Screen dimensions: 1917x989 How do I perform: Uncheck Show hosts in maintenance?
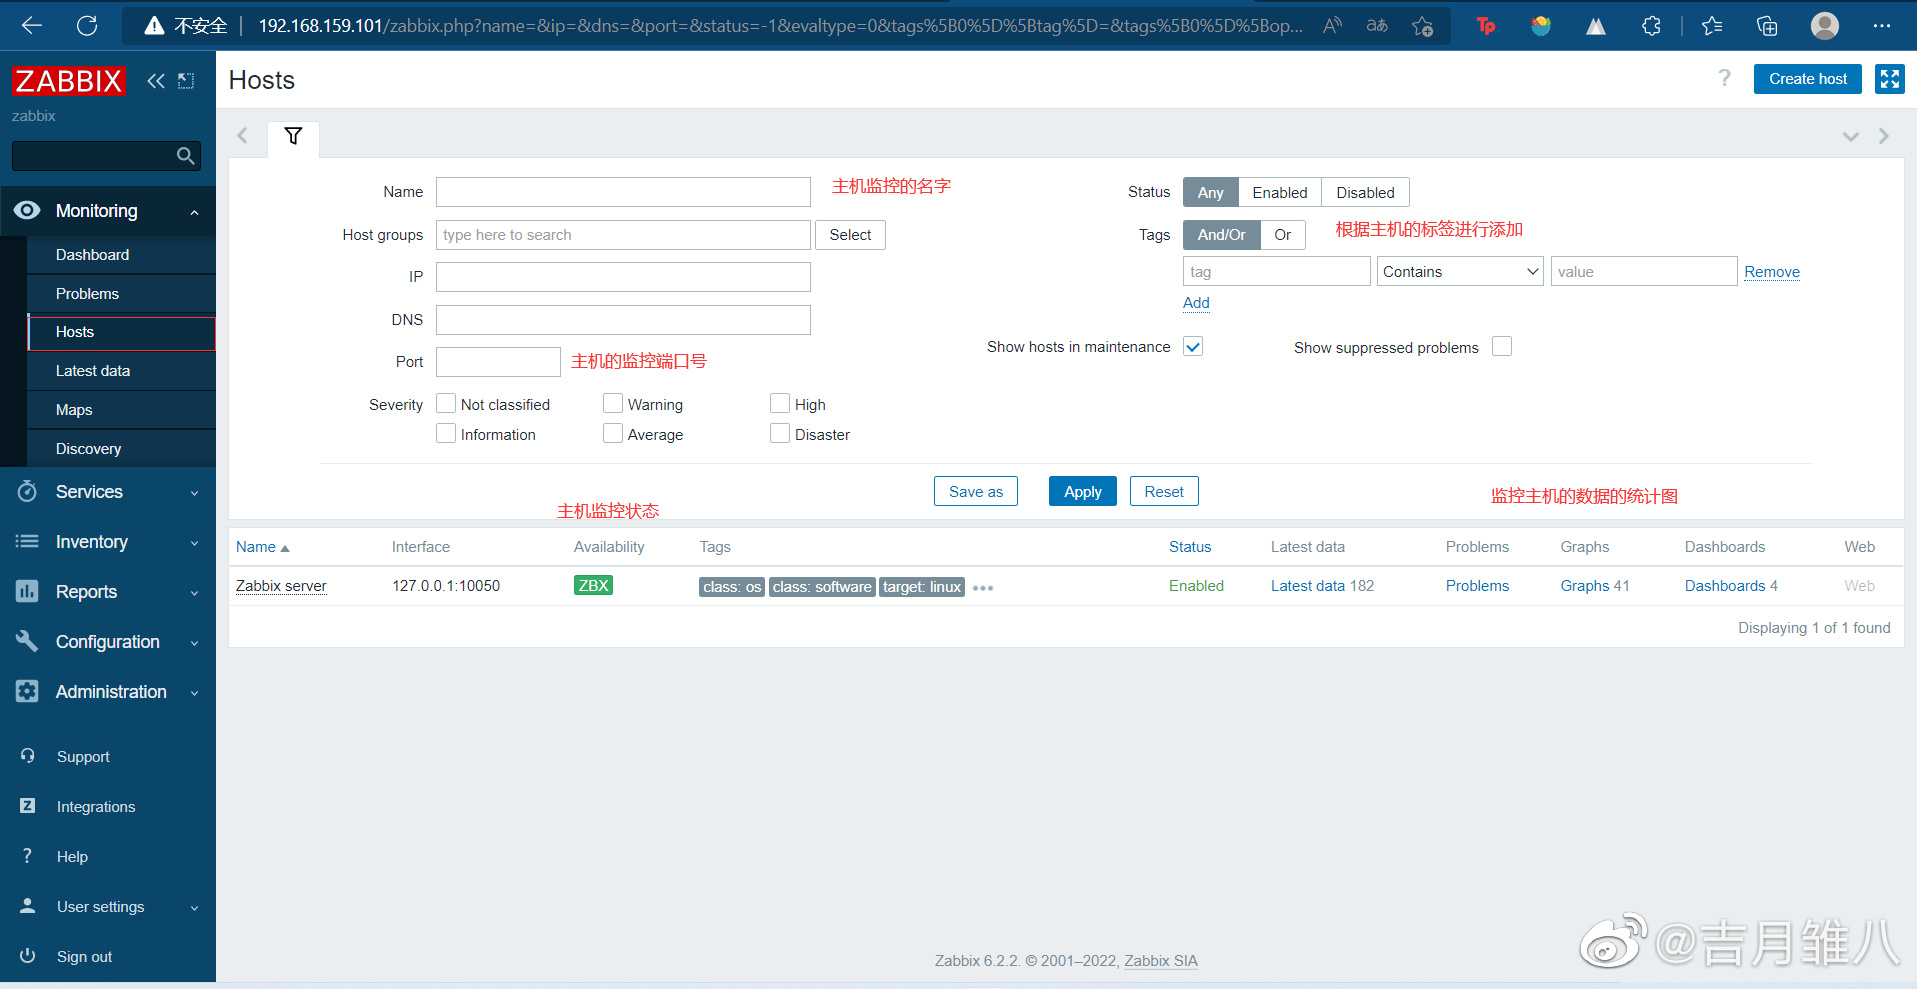click(1193, 346)
